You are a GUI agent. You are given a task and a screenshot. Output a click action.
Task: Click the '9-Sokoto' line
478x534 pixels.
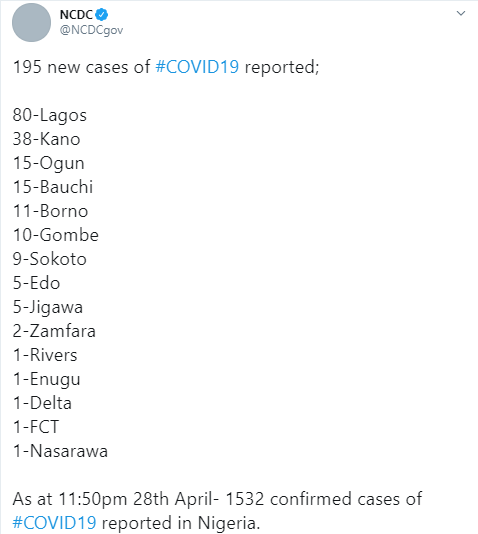point(50,259)
